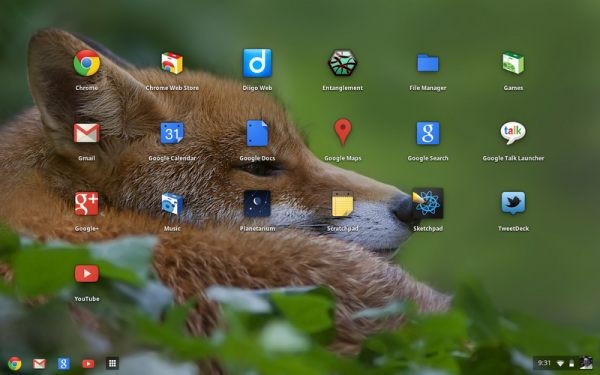Viewport: 600px width, 375px height.
Task: Open TweetDeck
Action: click(x=513, y=203)
